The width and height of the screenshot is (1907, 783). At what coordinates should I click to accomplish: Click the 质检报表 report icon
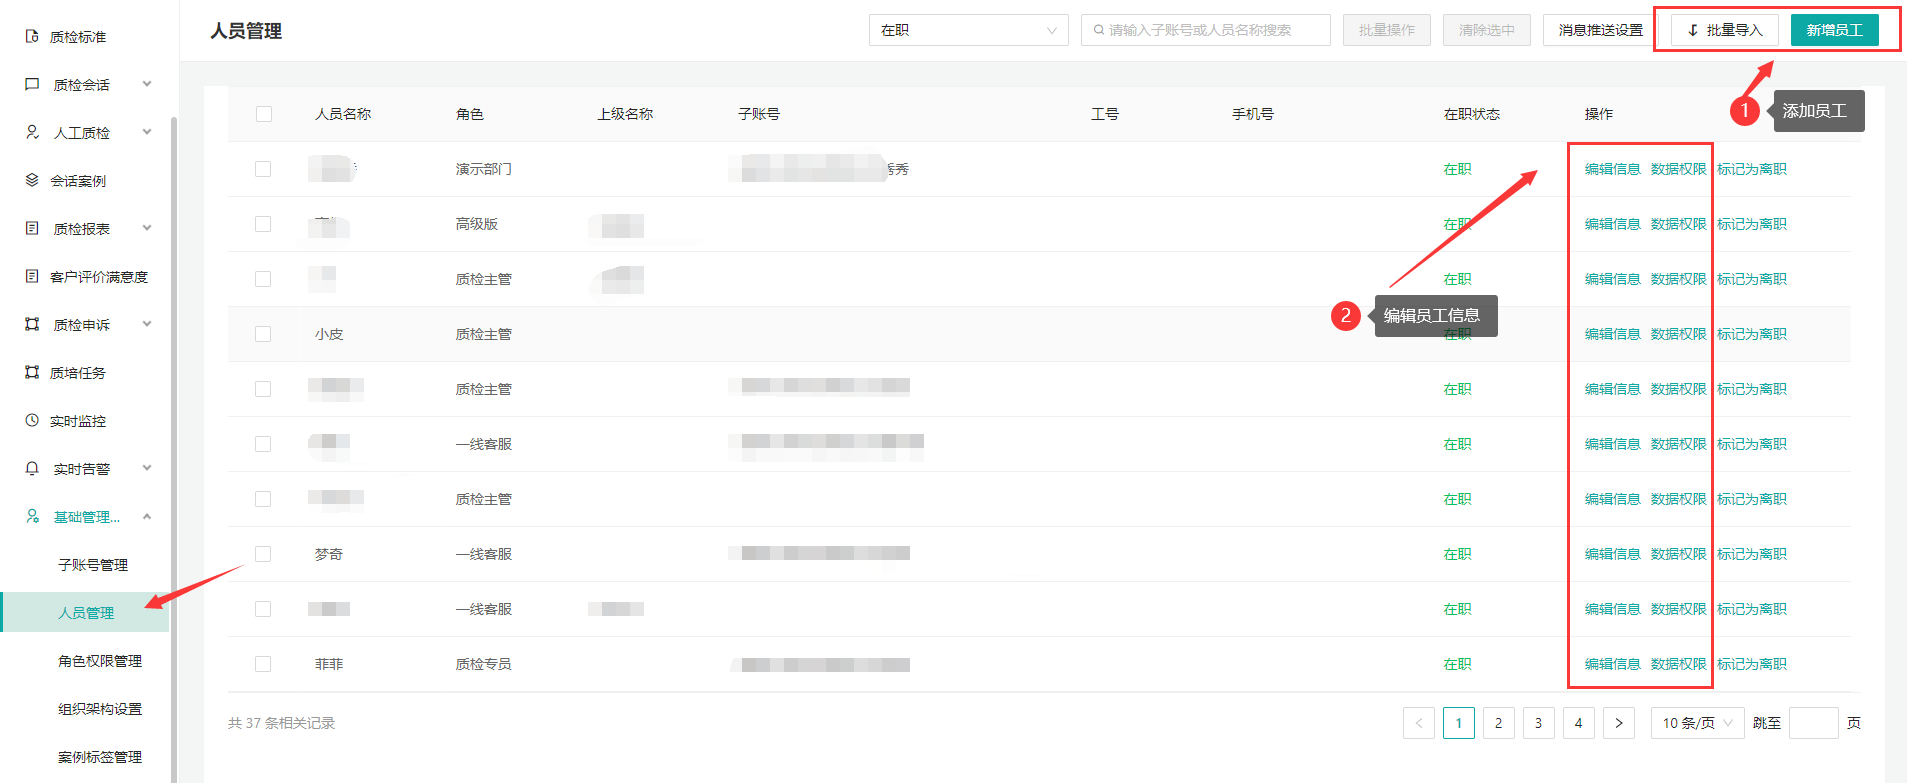[x=32, y=228]
